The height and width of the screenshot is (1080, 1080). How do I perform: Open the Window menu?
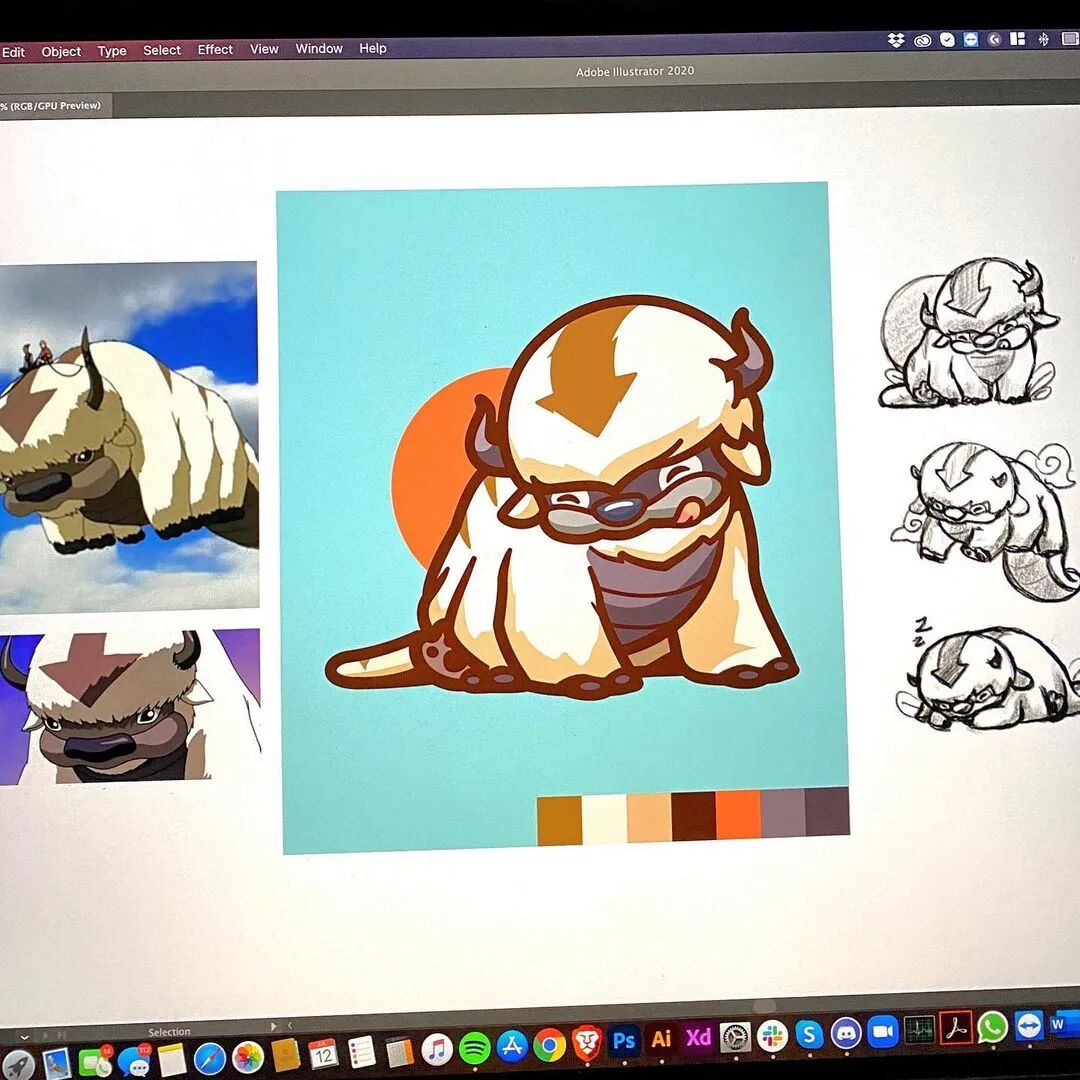(x=319, y=48)
